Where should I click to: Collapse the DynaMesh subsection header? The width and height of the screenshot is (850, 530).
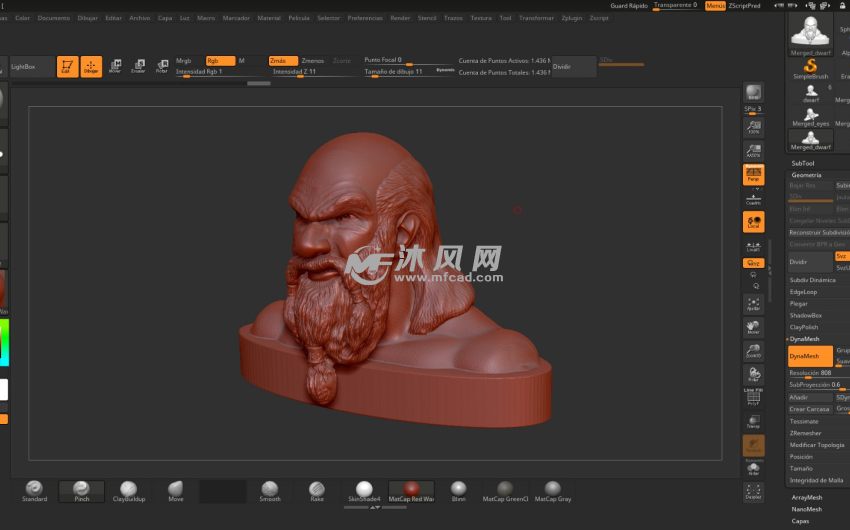click(805, 341)
